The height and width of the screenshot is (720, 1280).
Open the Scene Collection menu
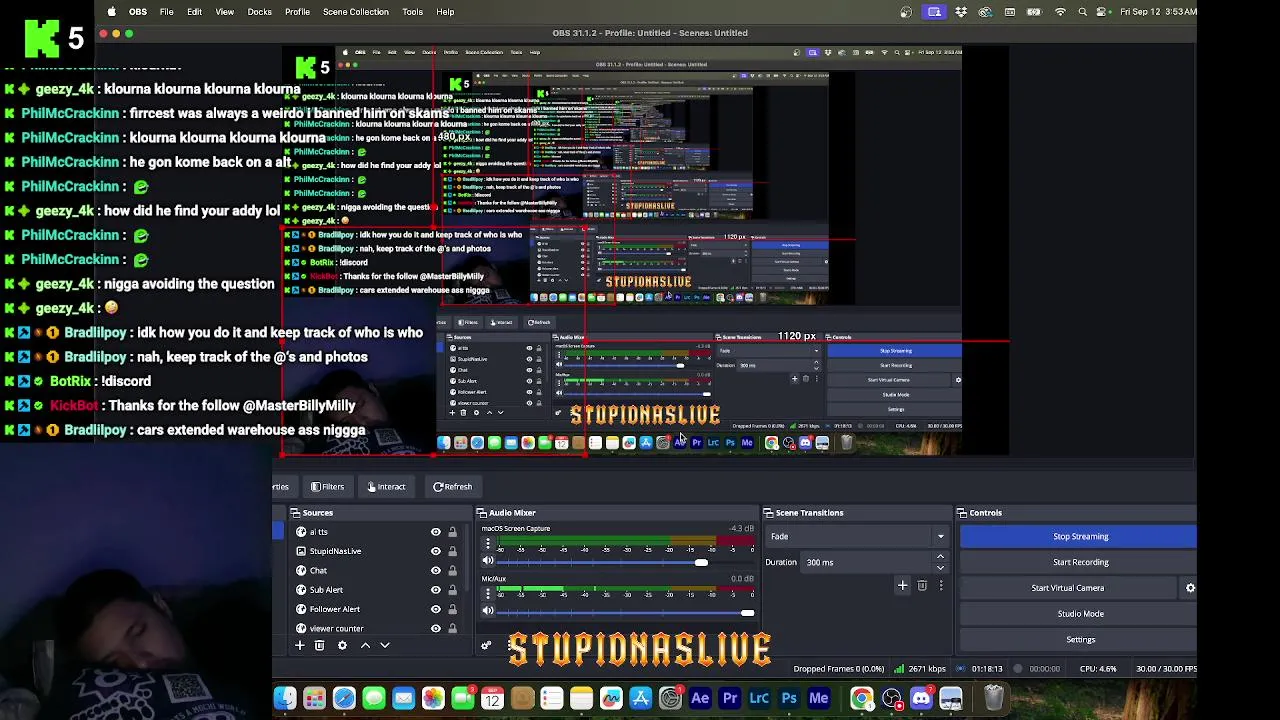pyautogui.click(x=356, y=12)
